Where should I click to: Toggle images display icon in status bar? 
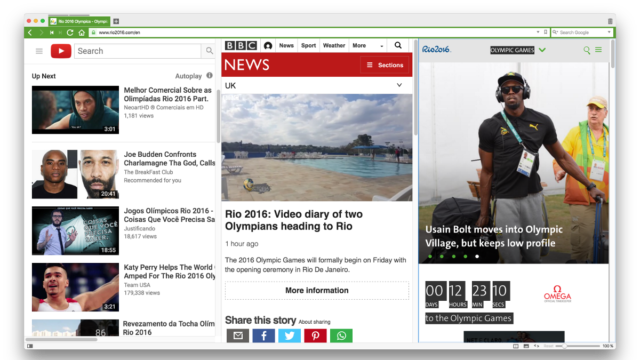(526, 346)
